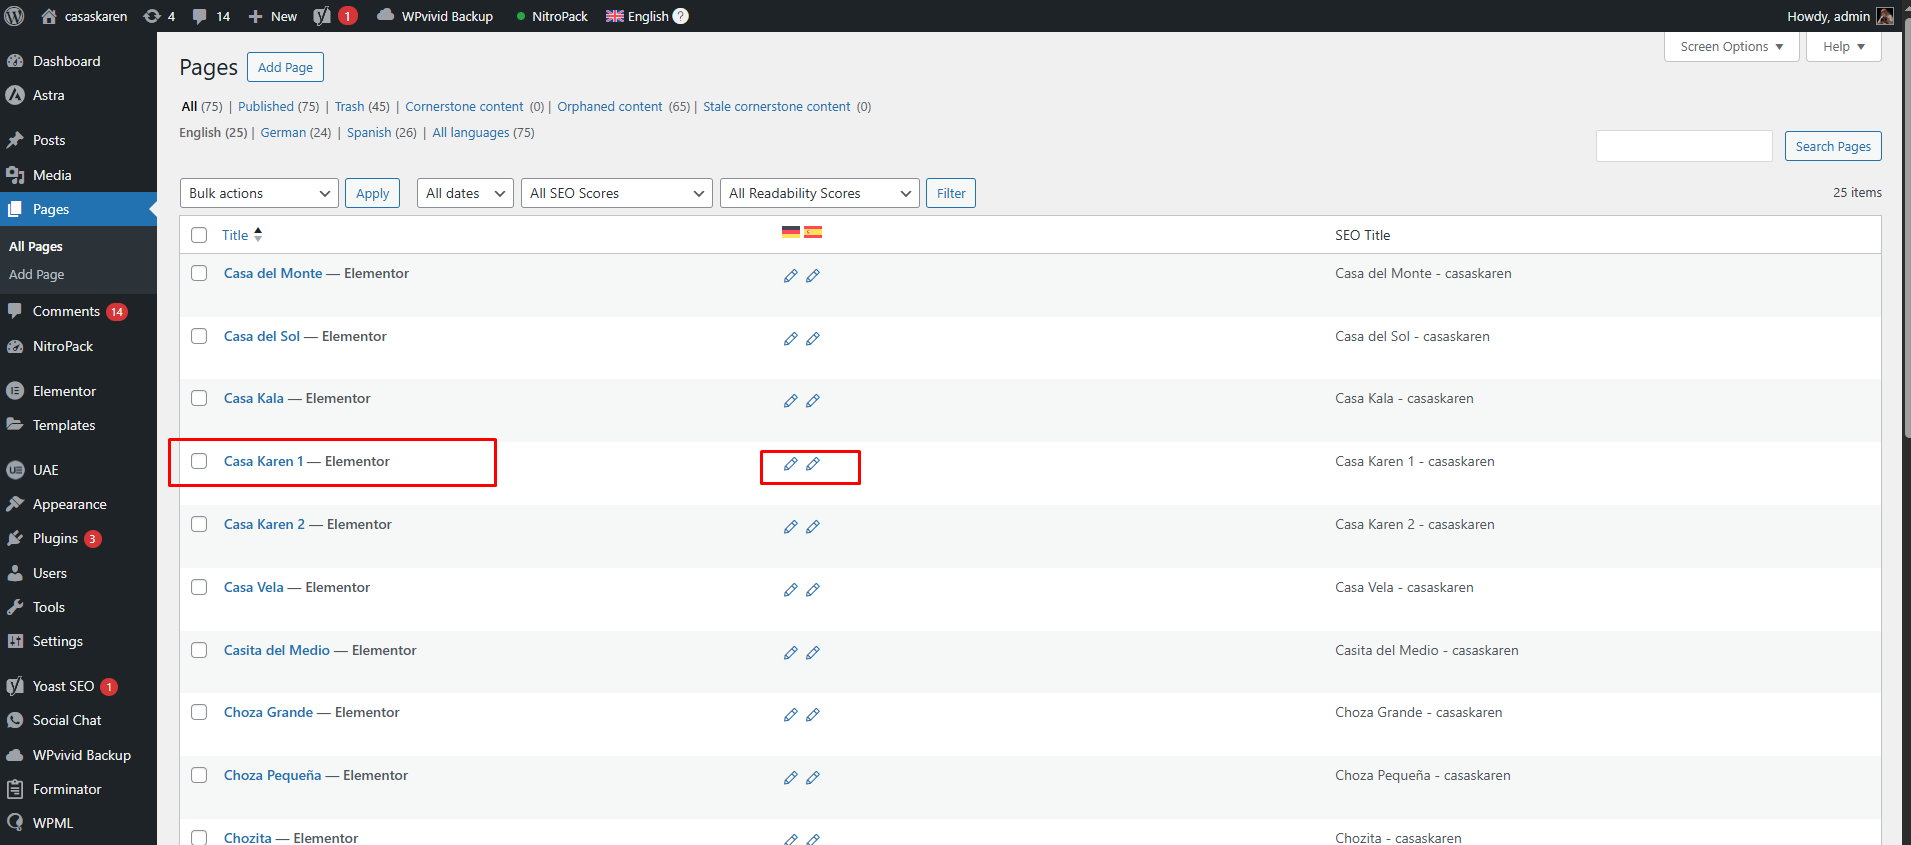Image resolution: width=1911 pixels, height=845 pixels.
Task: Click the help question mark beside English
Action: 681,16
